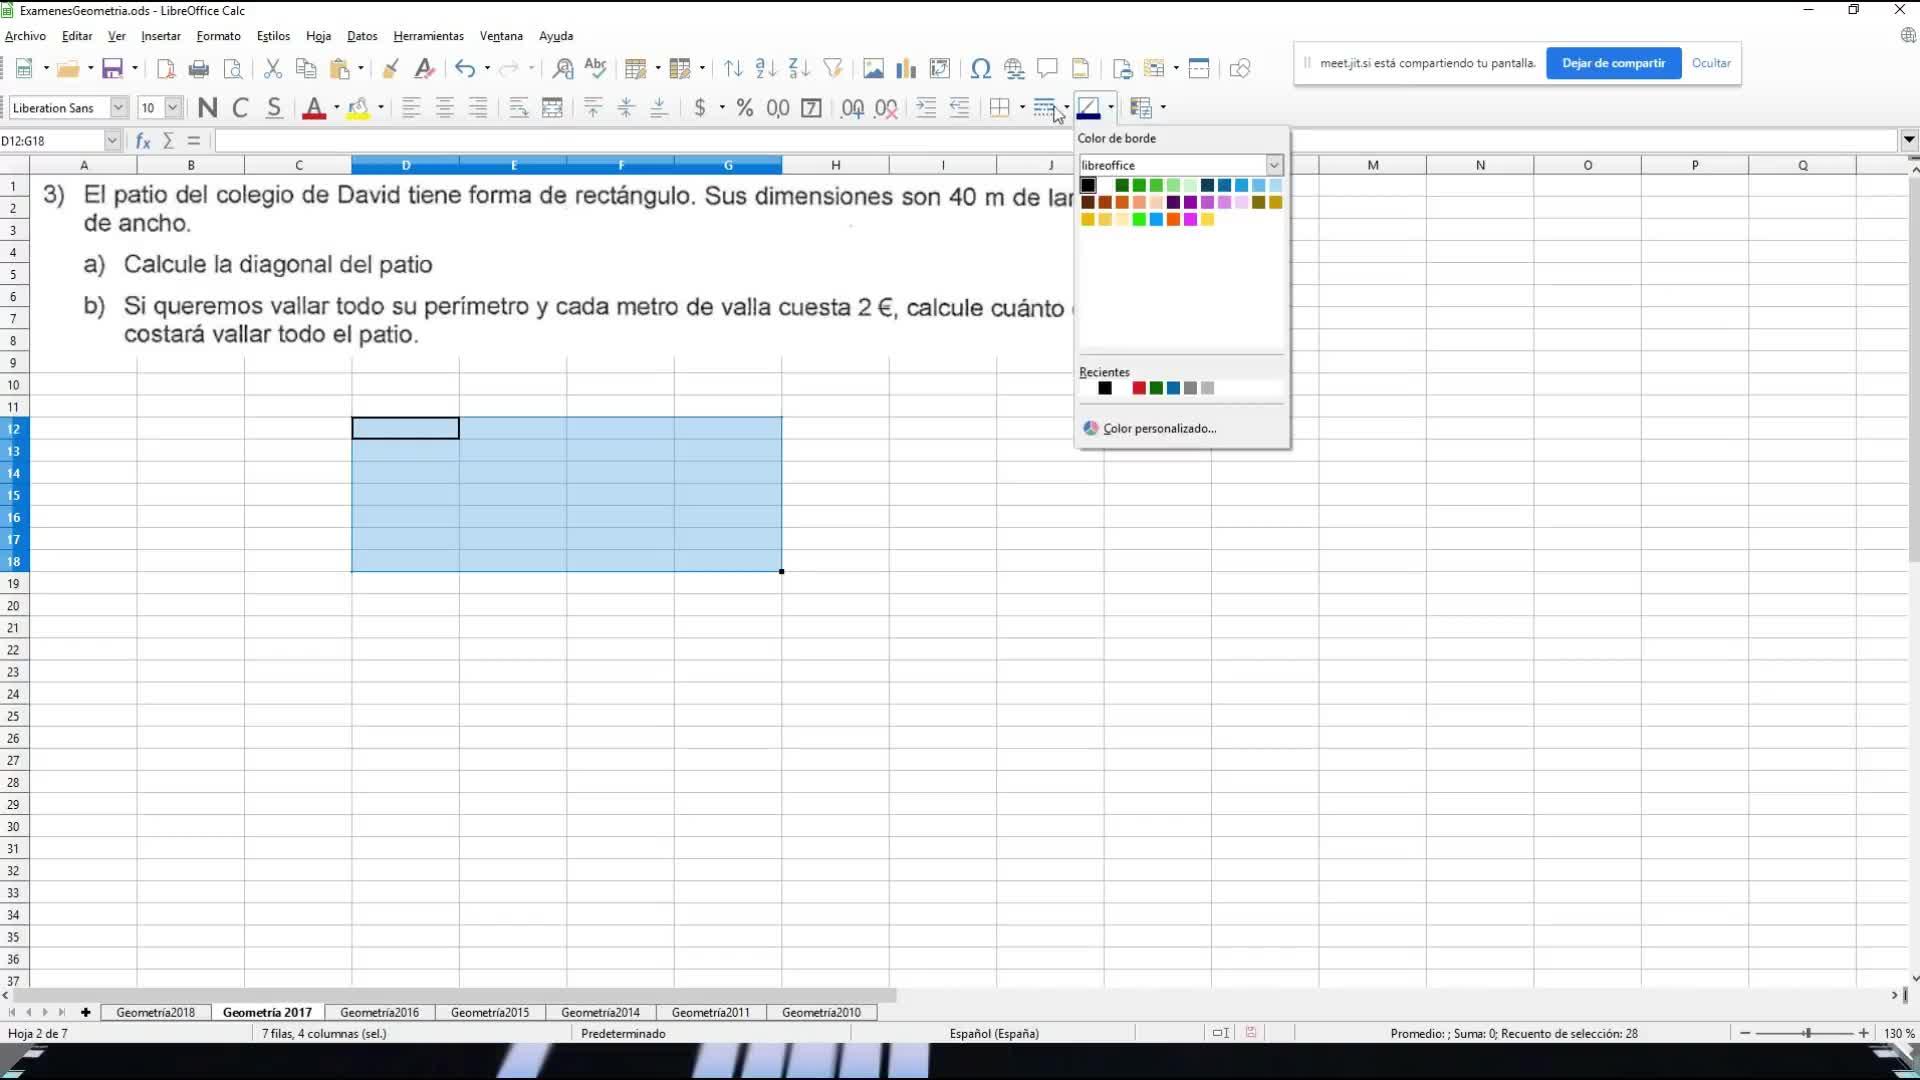
Task: Toggle underline formatting S button
Action: click(273, 108)
